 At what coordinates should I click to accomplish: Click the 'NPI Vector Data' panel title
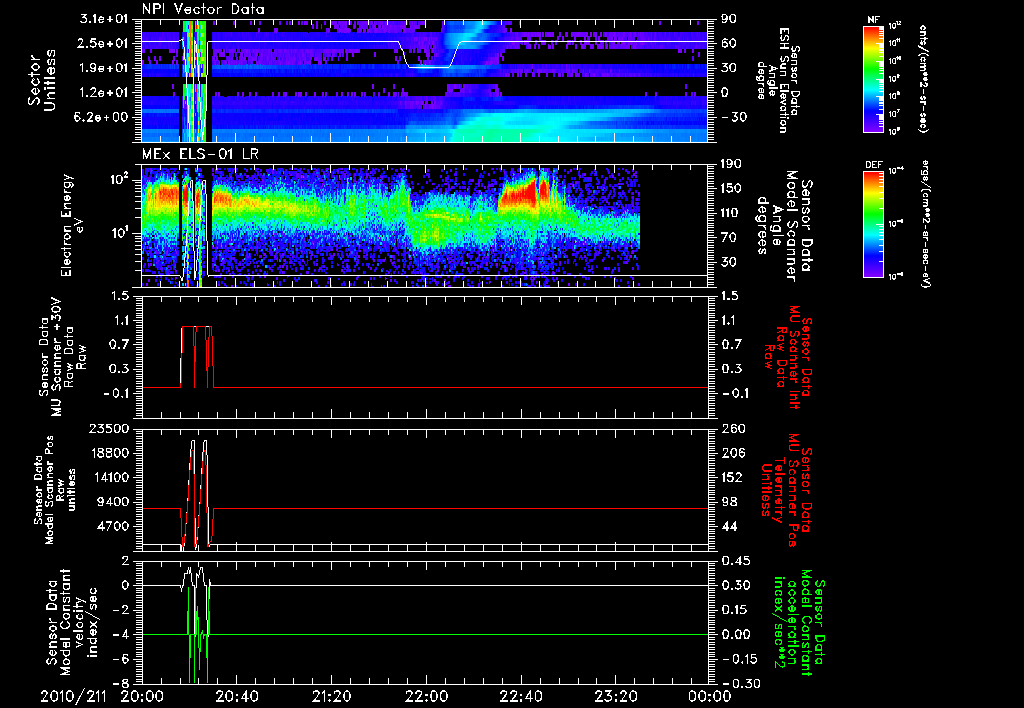point(203,9)
